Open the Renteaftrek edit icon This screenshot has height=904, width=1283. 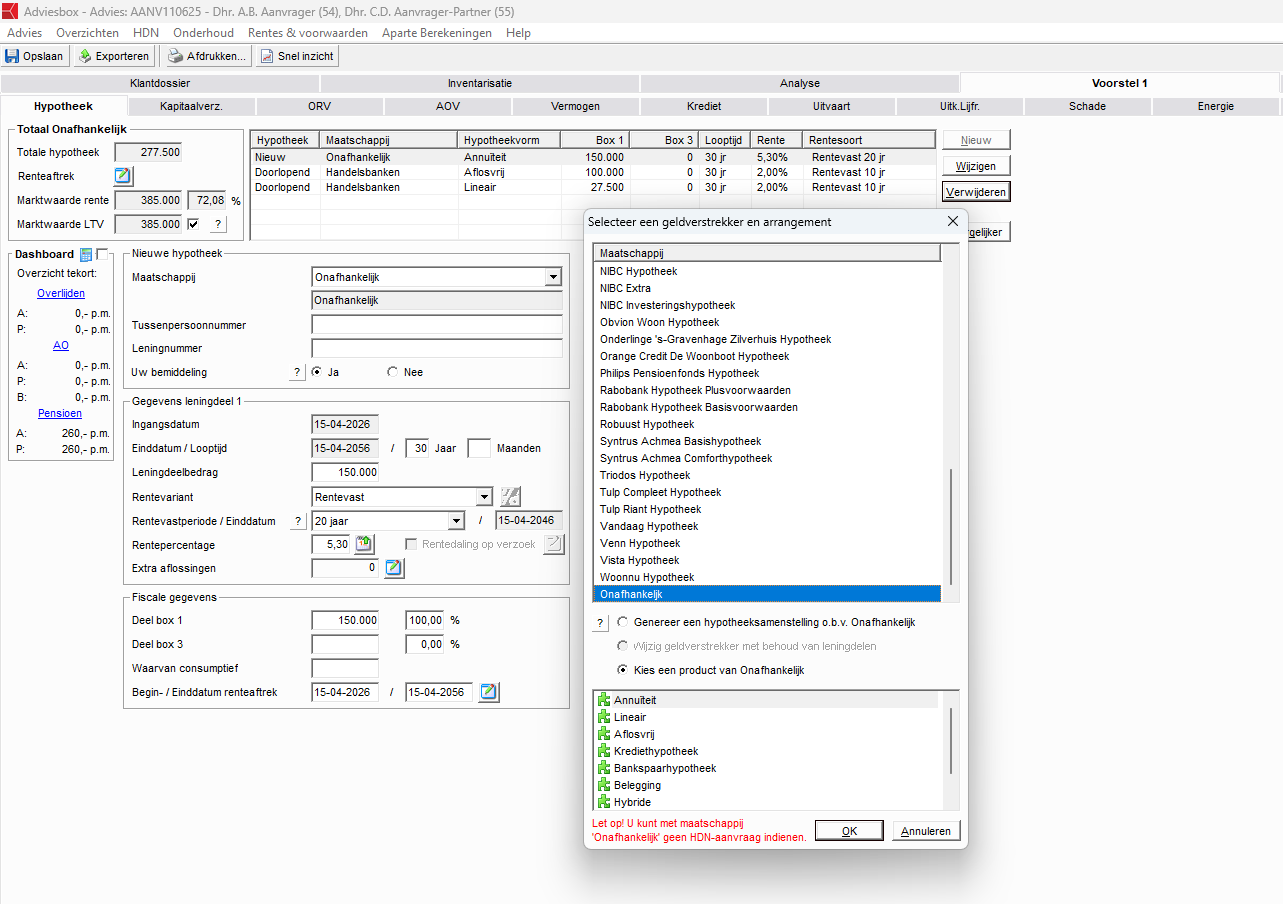coord(123,176)
